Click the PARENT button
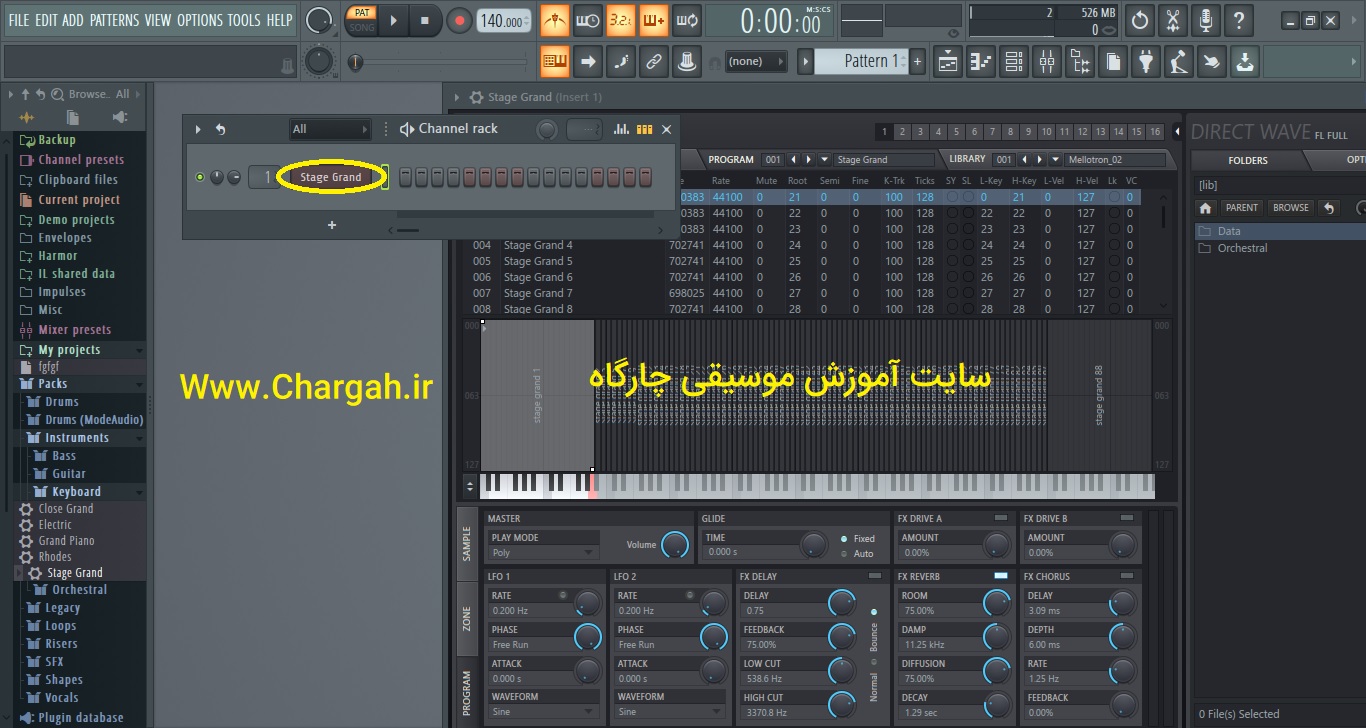The image size is (1366, 728). pyautogui.click(x=1241, y=208)
